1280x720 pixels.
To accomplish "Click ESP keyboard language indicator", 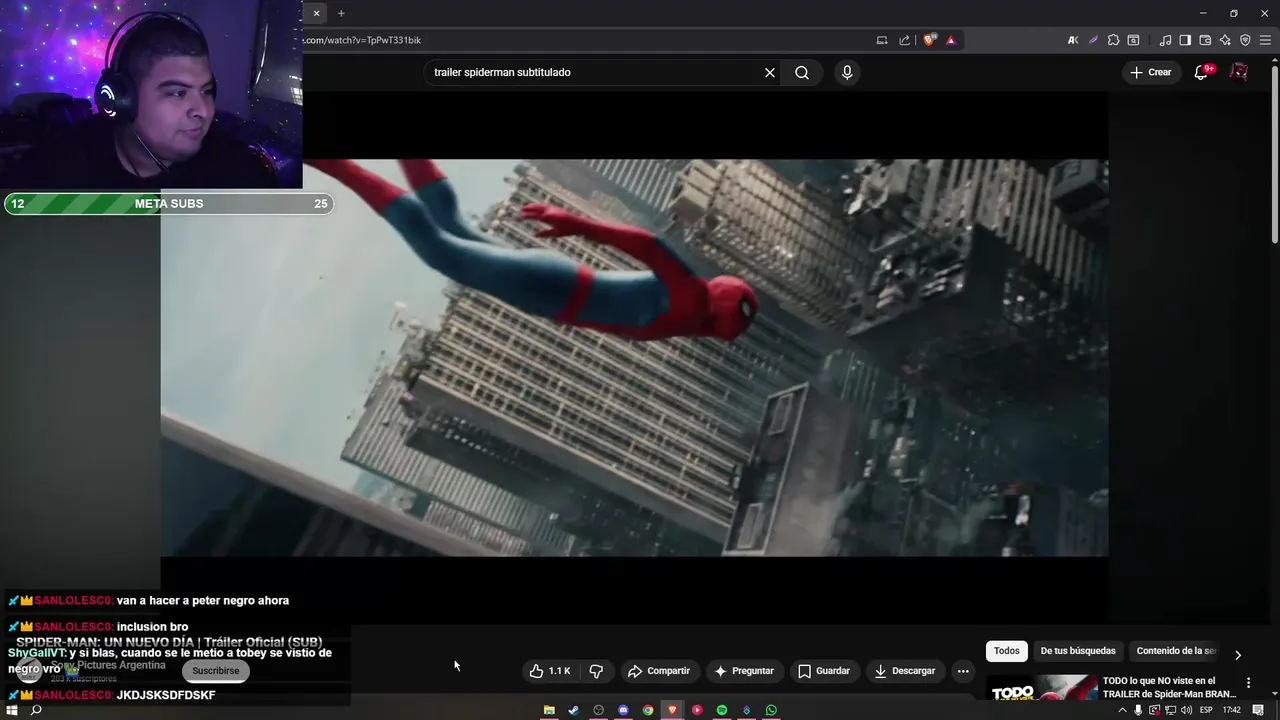I will click(1206, 710).
